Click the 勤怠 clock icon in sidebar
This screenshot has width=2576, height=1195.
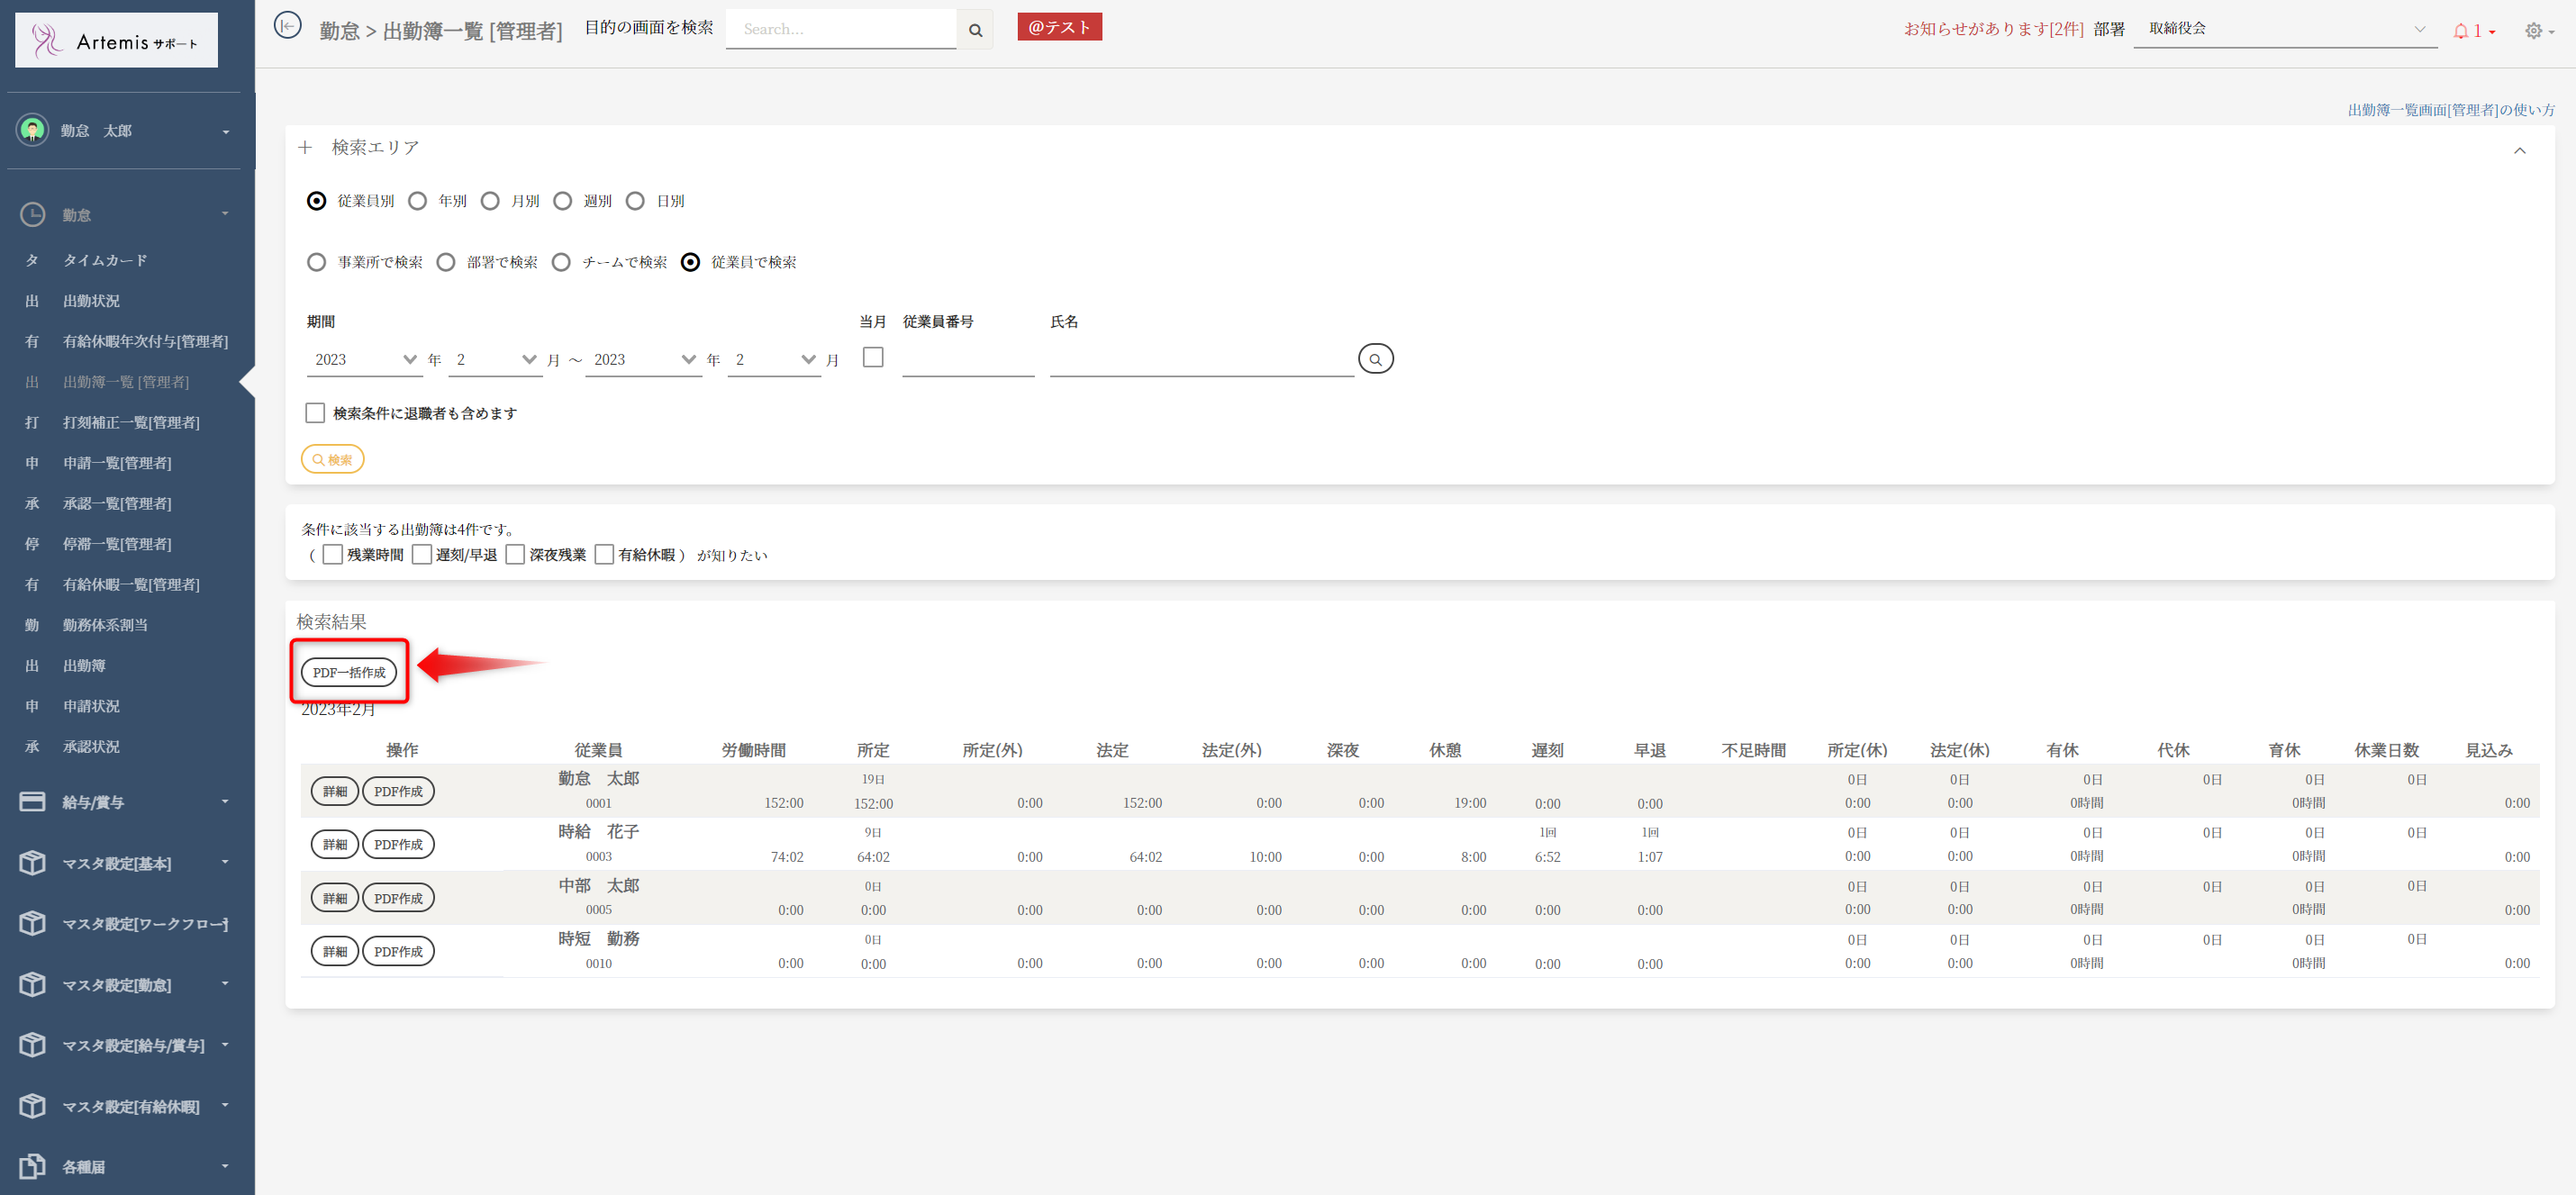(32, 215)
